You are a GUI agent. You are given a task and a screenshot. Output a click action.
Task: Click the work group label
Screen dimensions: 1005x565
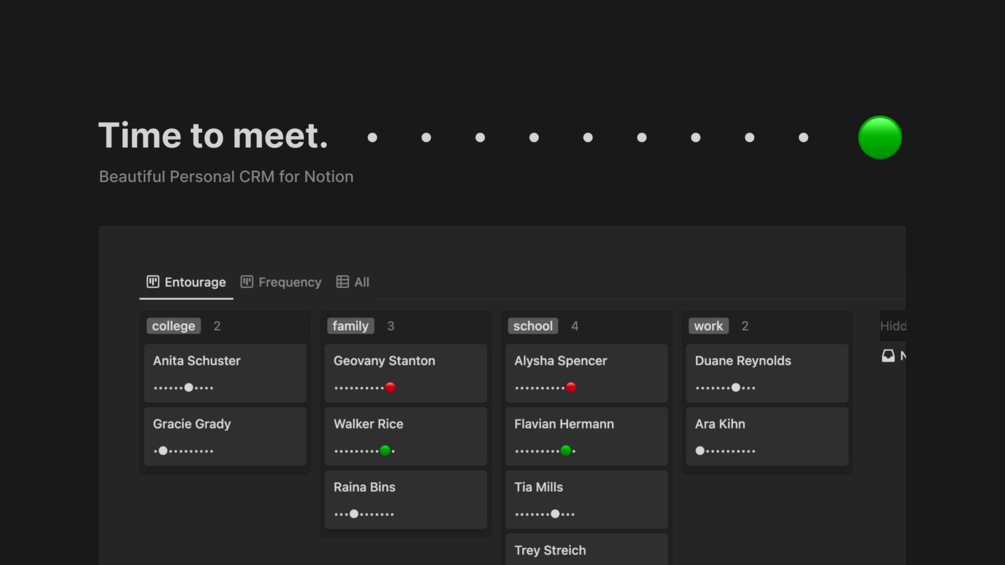click(x=708, y=326)
